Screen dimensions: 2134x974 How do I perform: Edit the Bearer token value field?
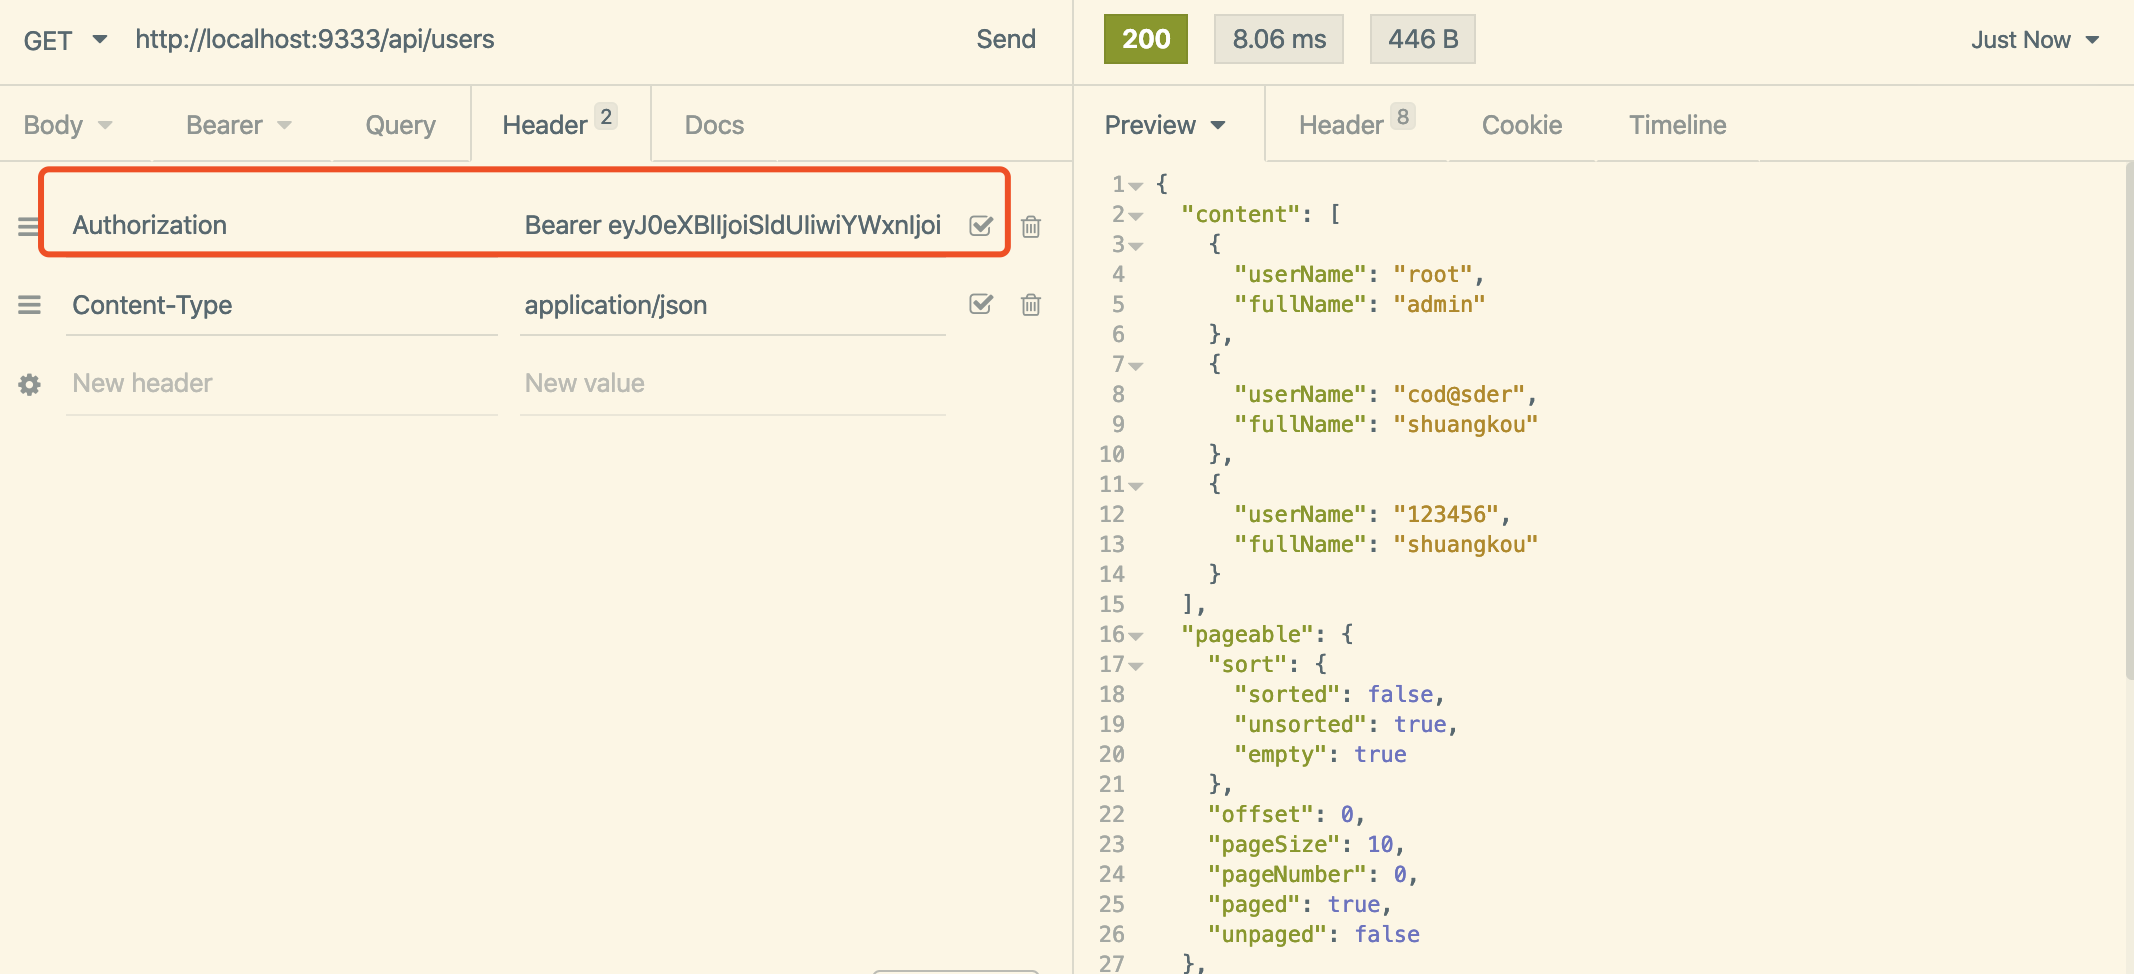pyautogui.click(x=733, y=225)
